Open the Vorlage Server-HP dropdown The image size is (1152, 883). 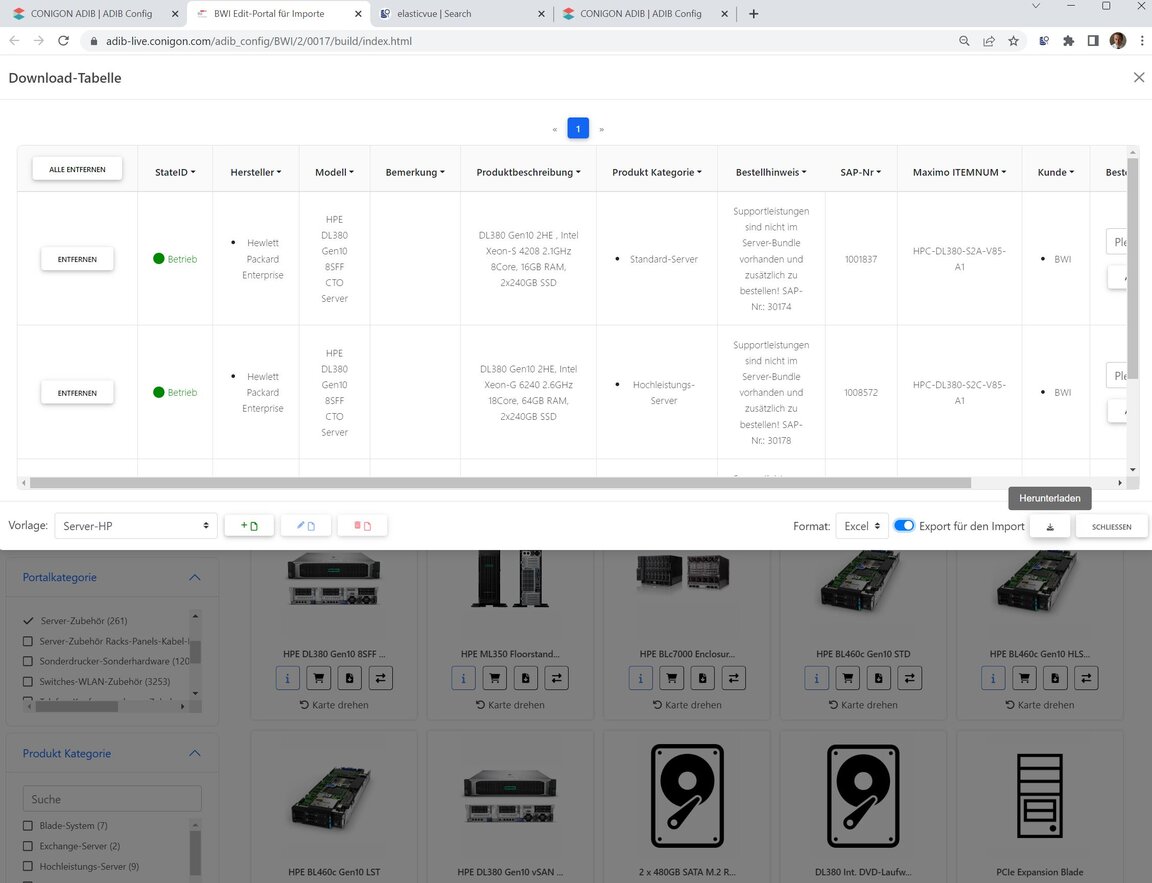tap(136, 526)
